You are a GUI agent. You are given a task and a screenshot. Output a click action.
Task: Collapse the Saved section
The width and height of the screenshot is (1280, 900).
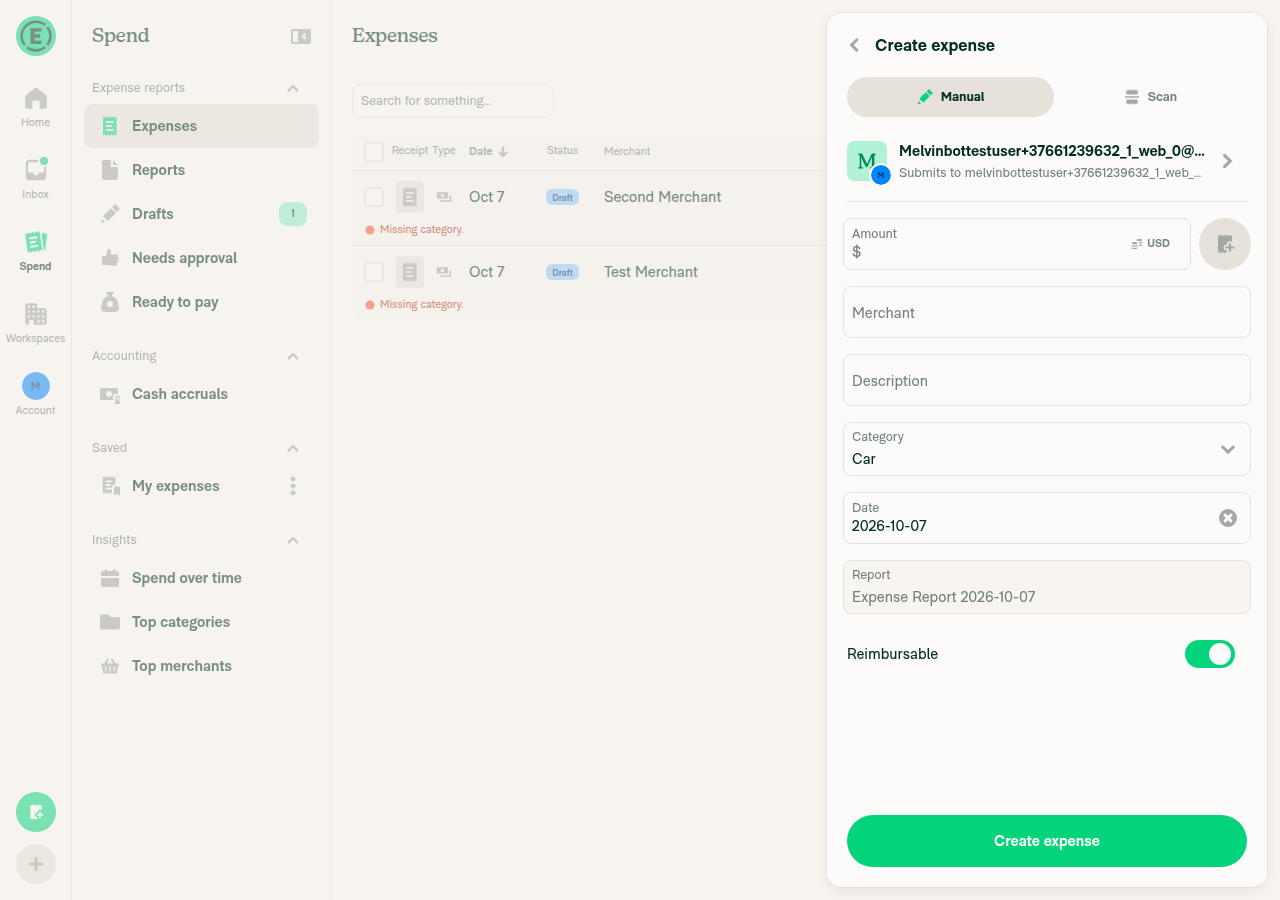click(293, 448)
